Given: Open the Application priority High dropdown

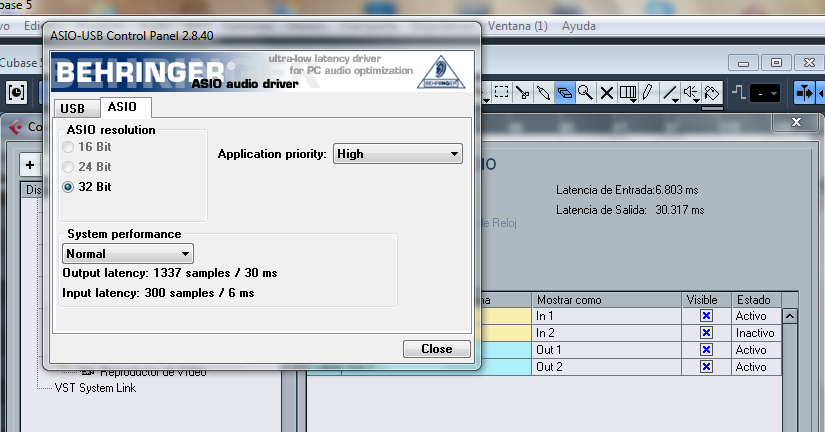Looking at the screenshot, I should [398, 154].
